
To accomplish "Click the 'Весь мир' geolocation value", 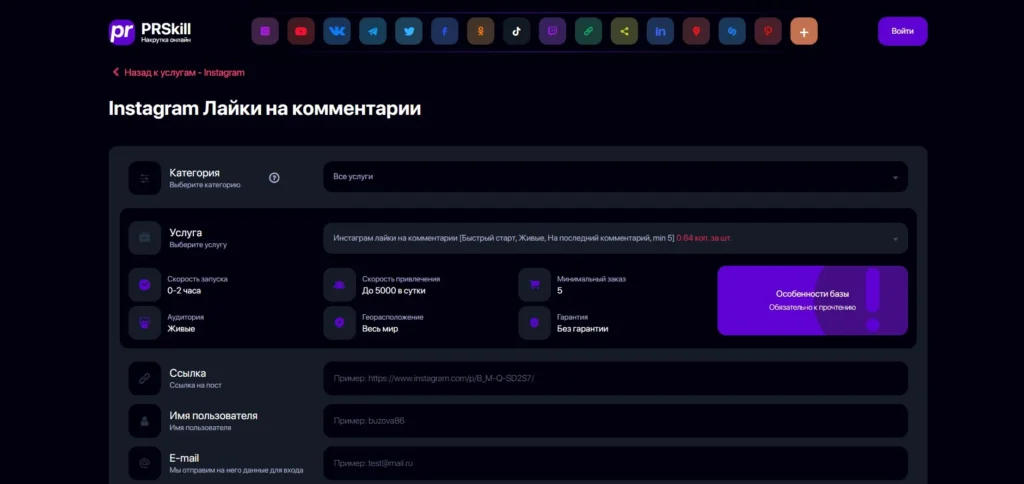I will (x=380, y=329).
